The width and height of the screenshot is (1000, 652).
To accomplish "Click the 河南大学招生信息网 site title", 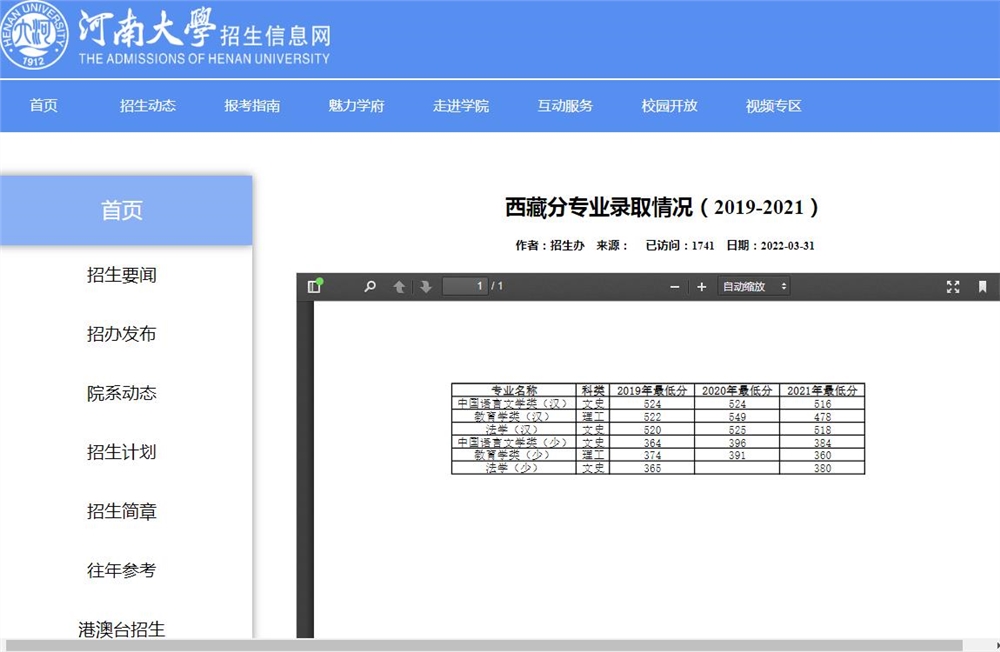I will [205, 37].
